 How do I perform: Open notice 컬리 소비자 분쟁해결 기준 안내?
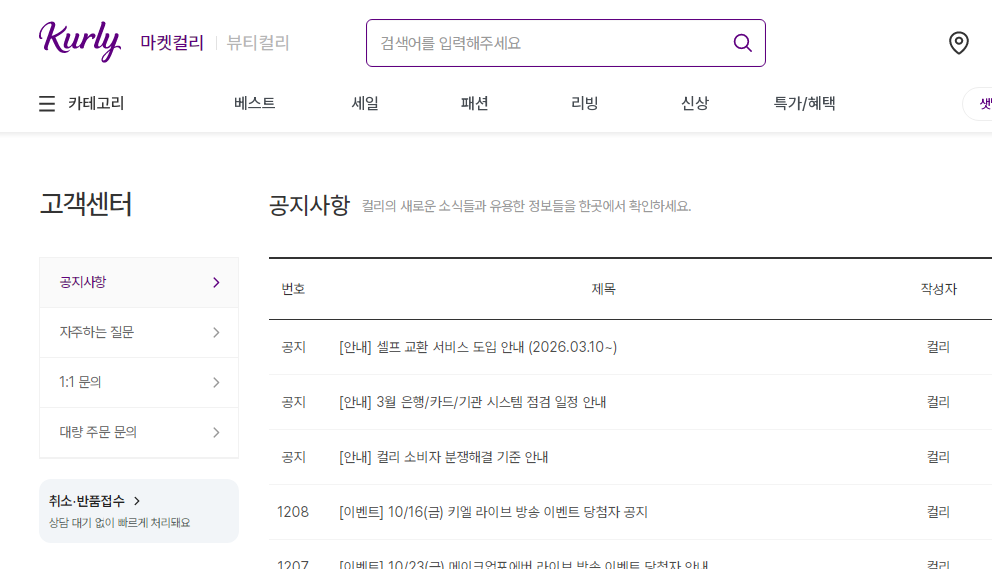point(443,457)
